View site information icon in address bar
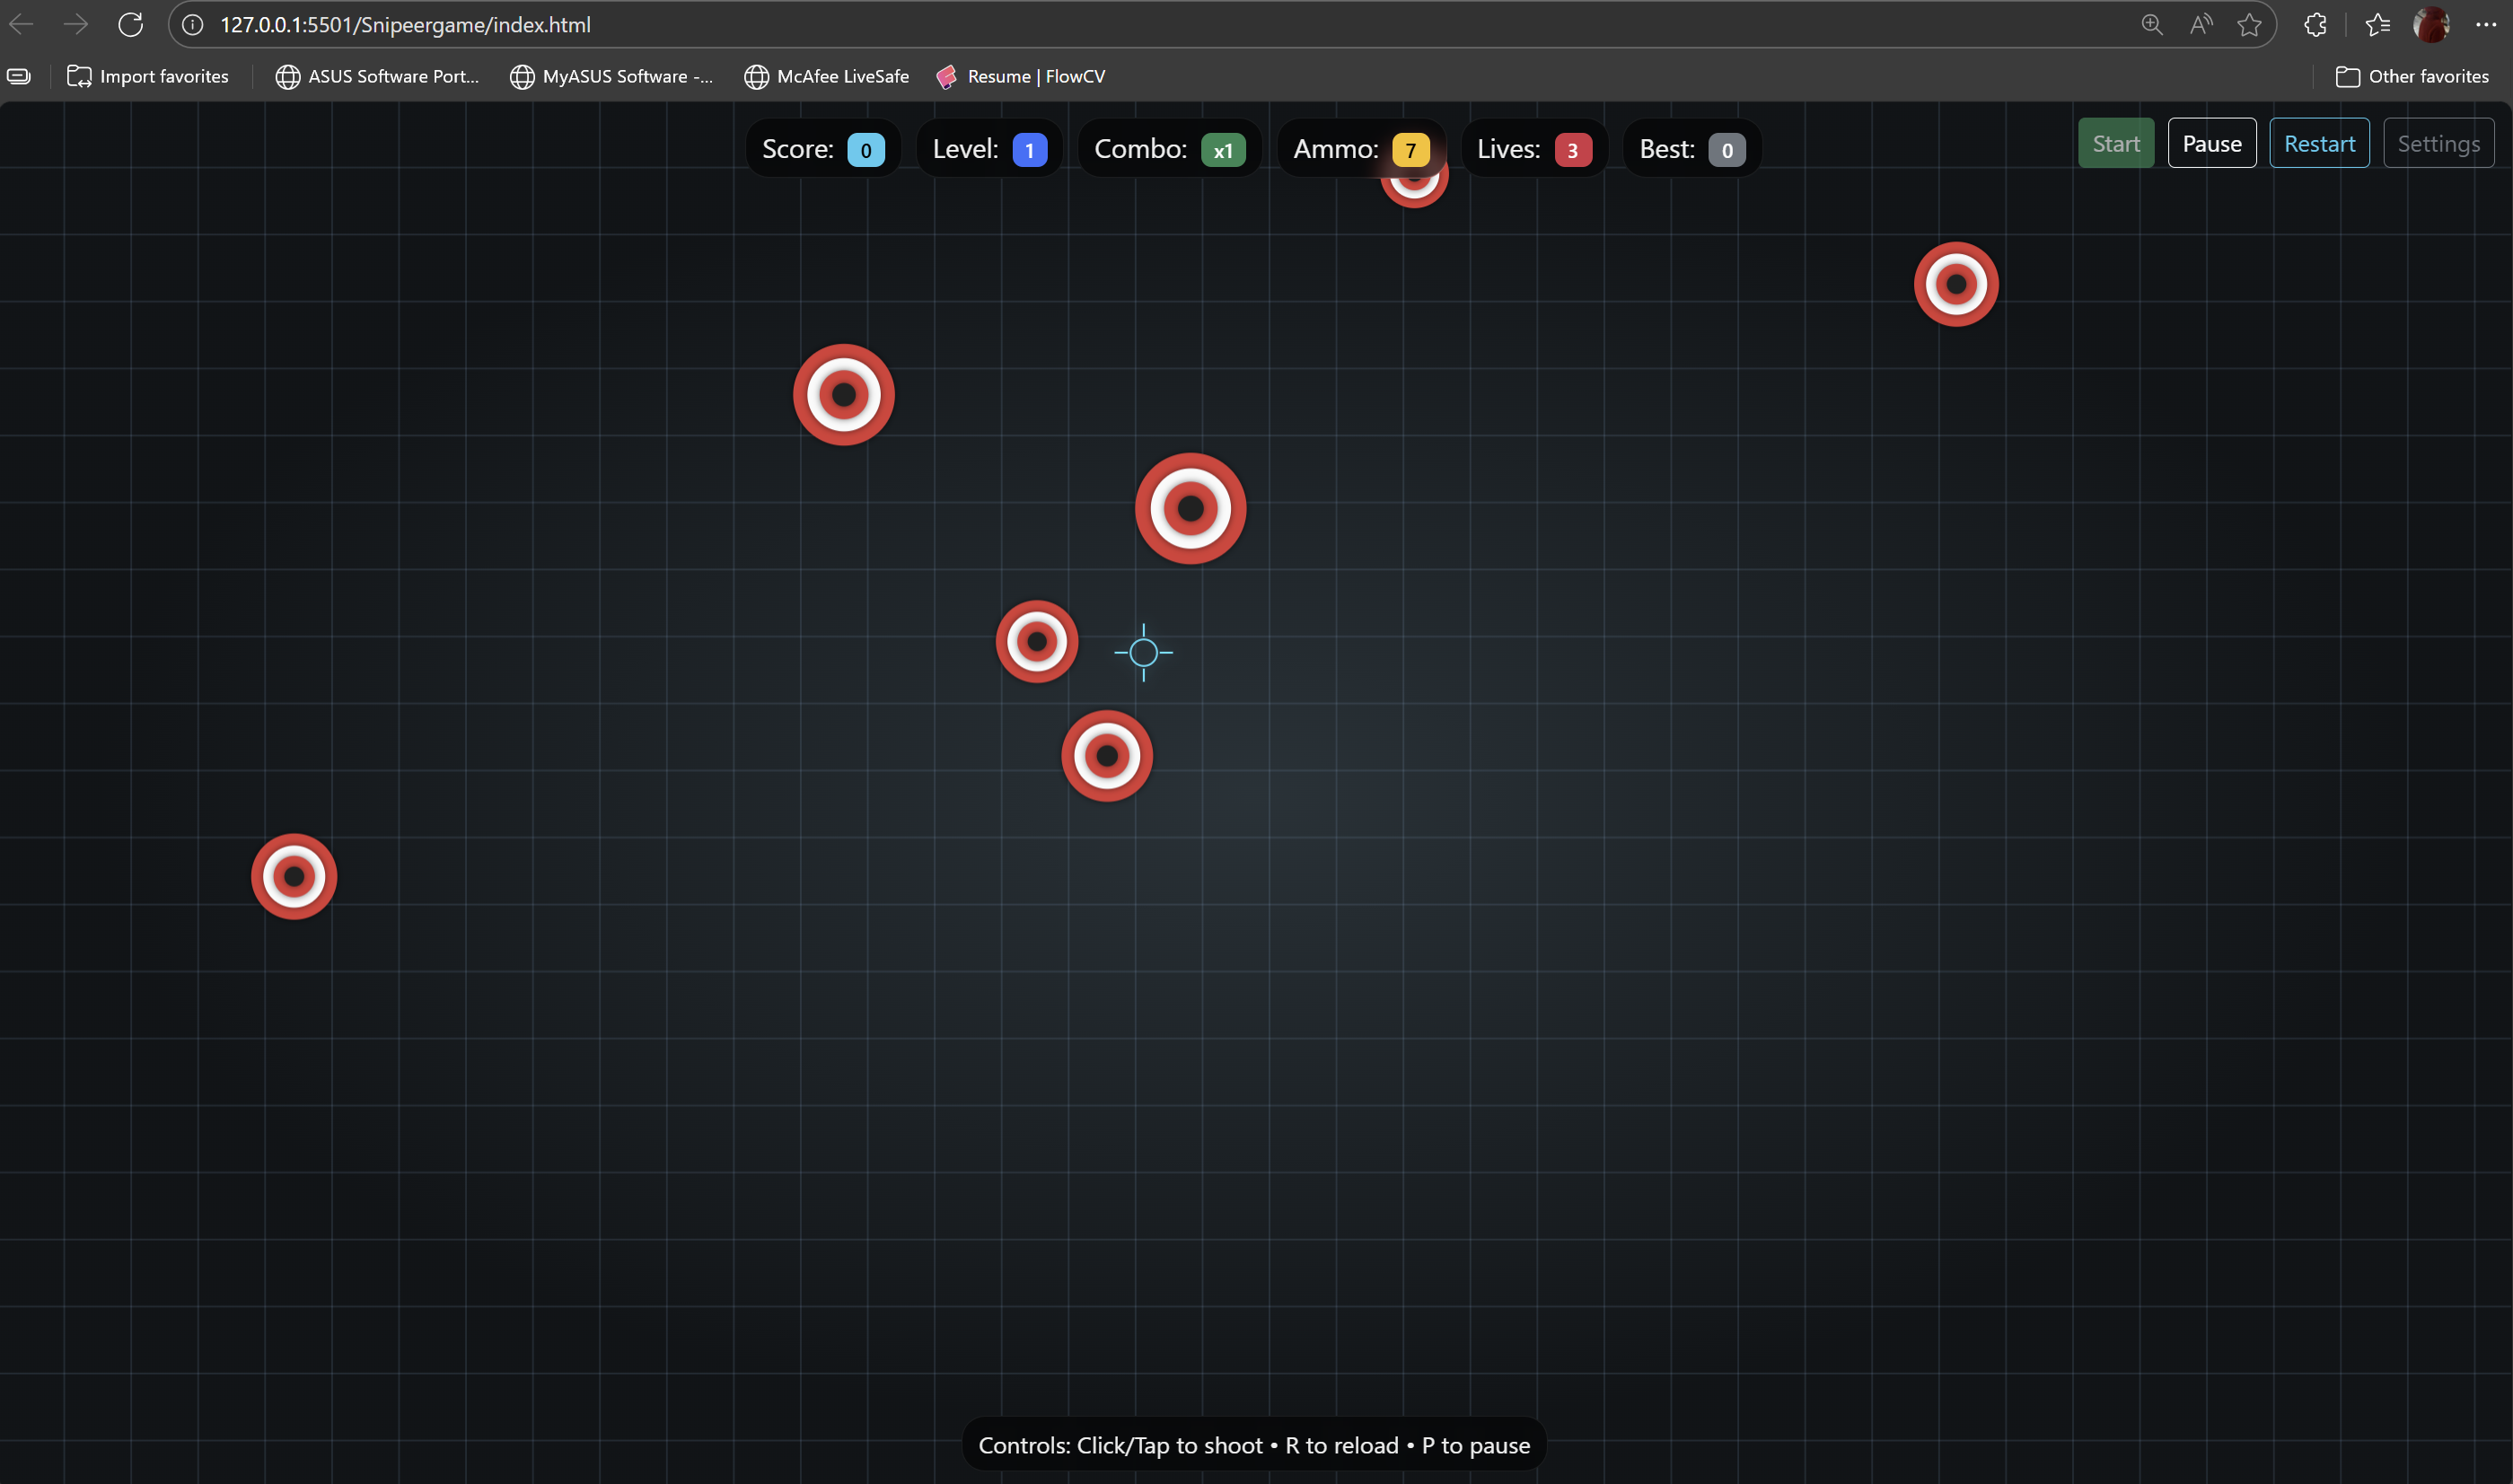Screen dimensions: 2513x1484 coord(193,24)
